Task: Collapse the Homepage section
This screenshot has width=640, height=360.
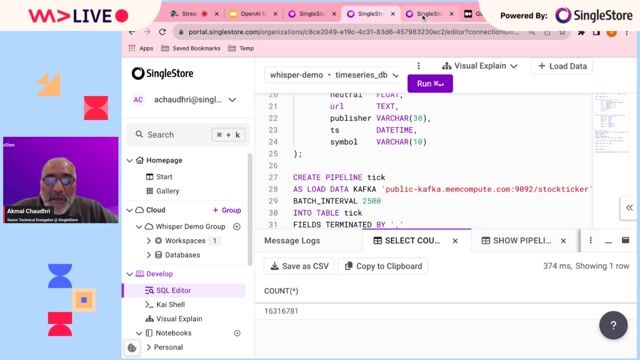Action: pyautogui.click(x=130, y=160)
